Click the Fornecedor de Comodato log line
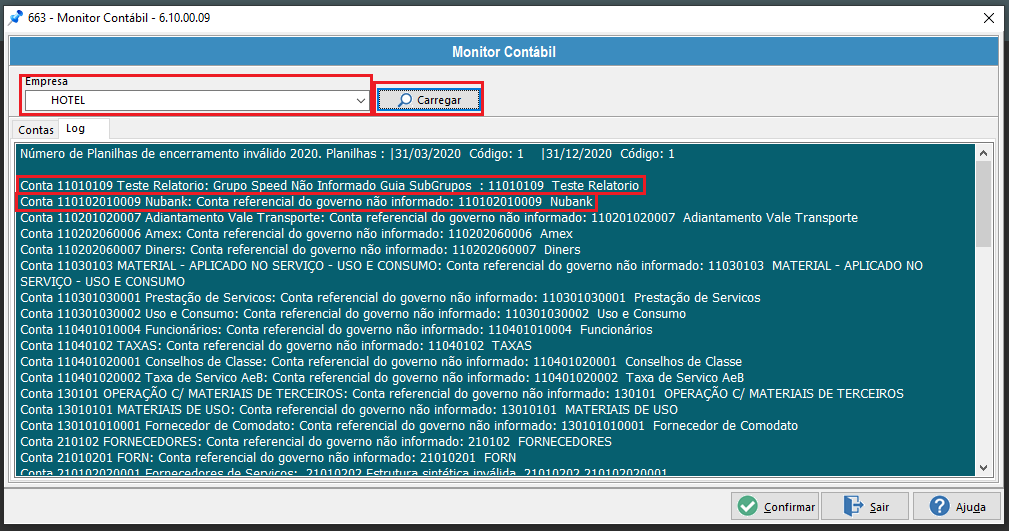Image resolution: width=1009 pixels, height=531 pixels. pyautogui.click(x=409, y=425)
